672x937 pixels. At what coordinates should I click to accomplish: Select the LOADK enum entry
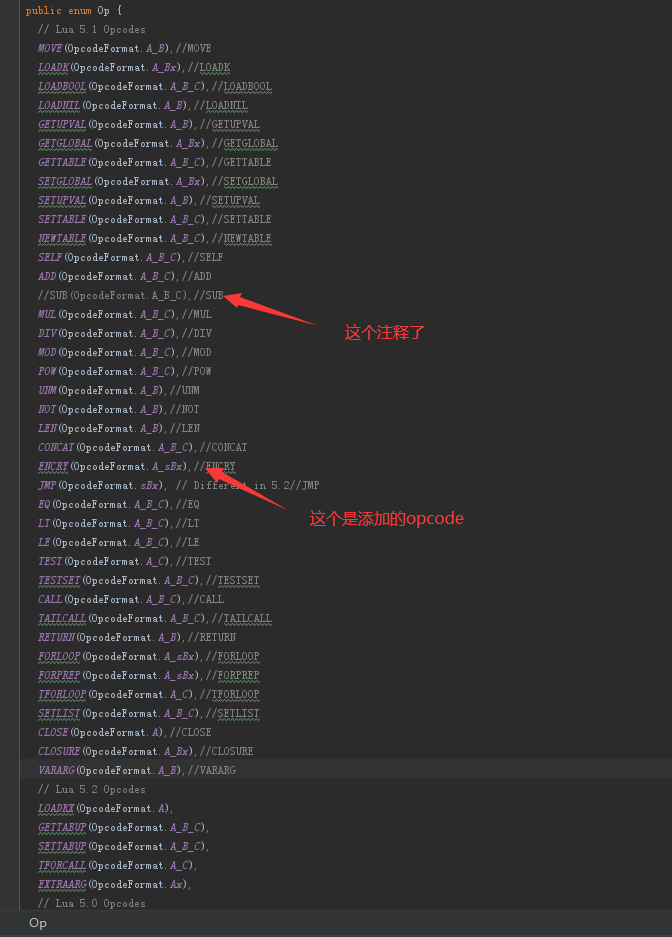53,68
